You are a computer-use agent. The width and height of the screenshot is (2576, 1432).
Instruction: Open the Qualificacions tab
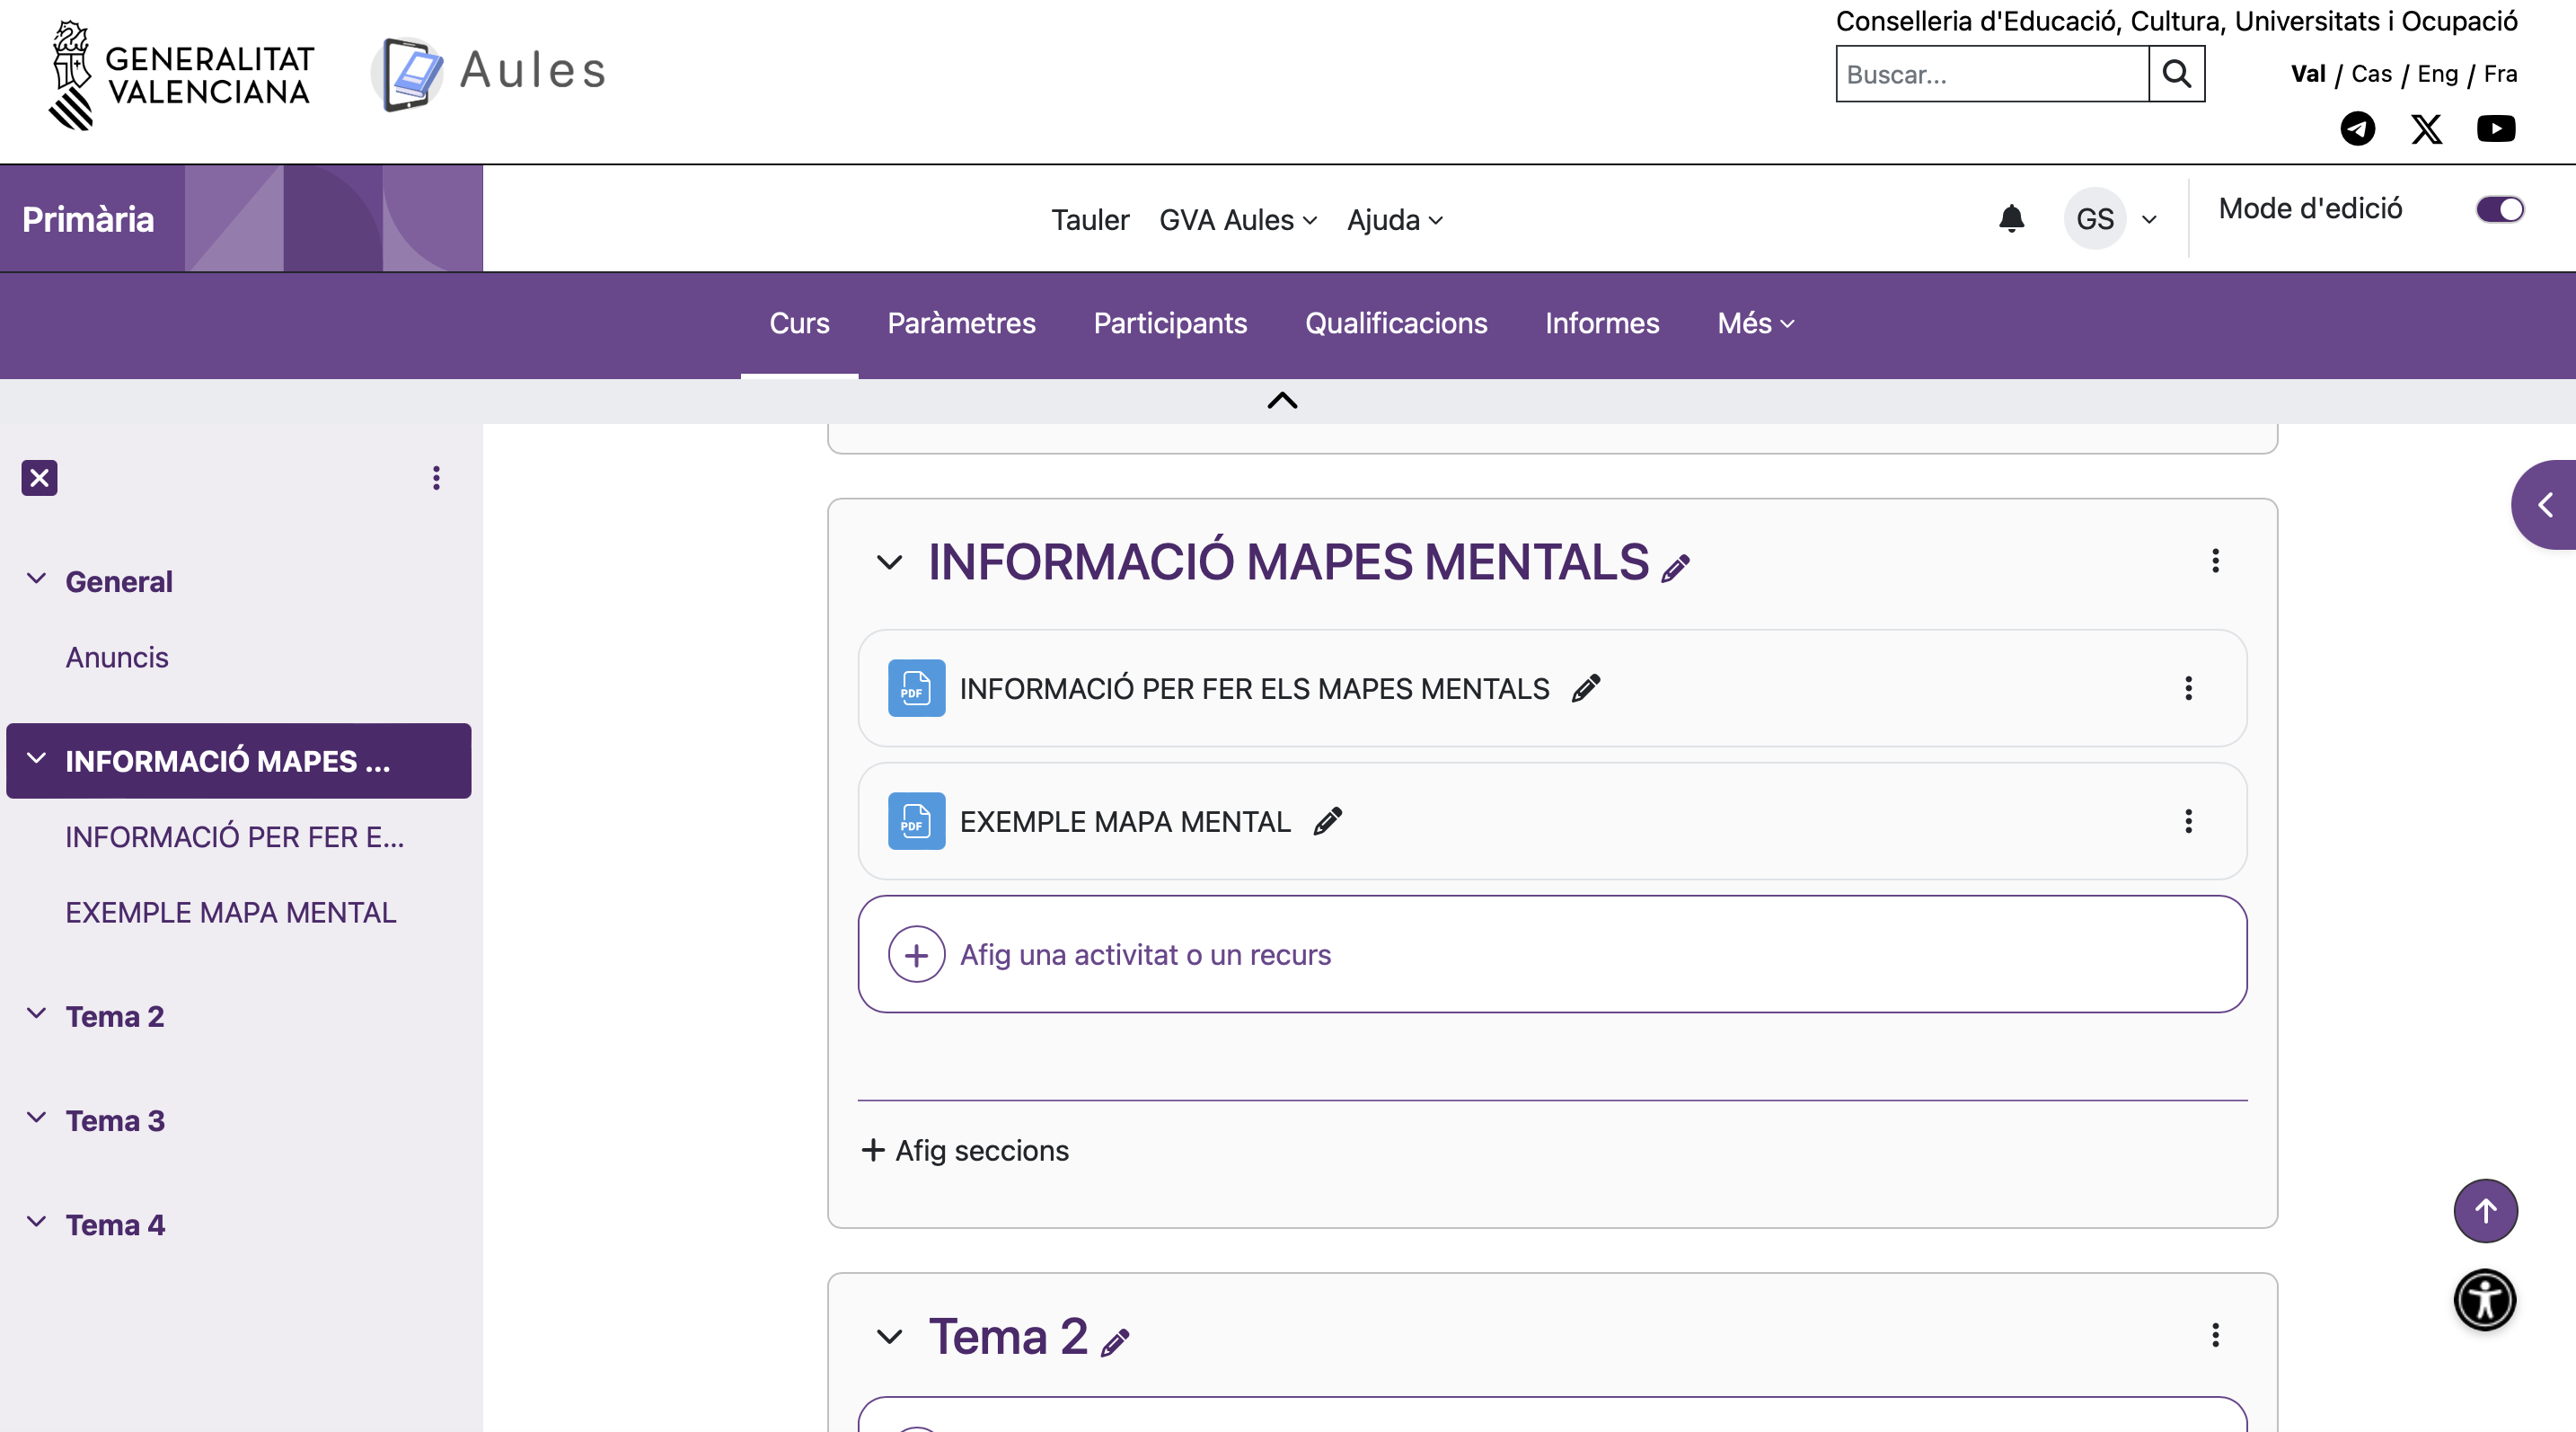pyautogui.click(x=1395, y=323)
